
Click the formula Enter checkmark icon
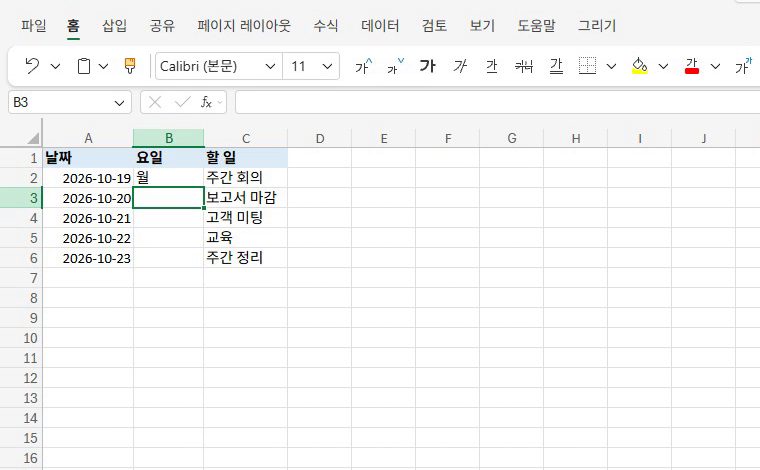tap(182, 102)
